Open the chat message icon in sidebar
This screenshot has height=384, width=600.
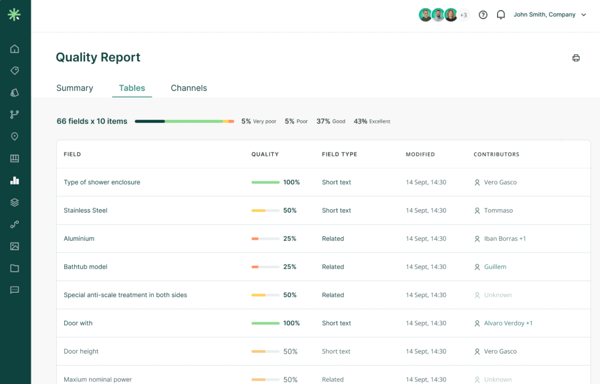pos(15,290)
